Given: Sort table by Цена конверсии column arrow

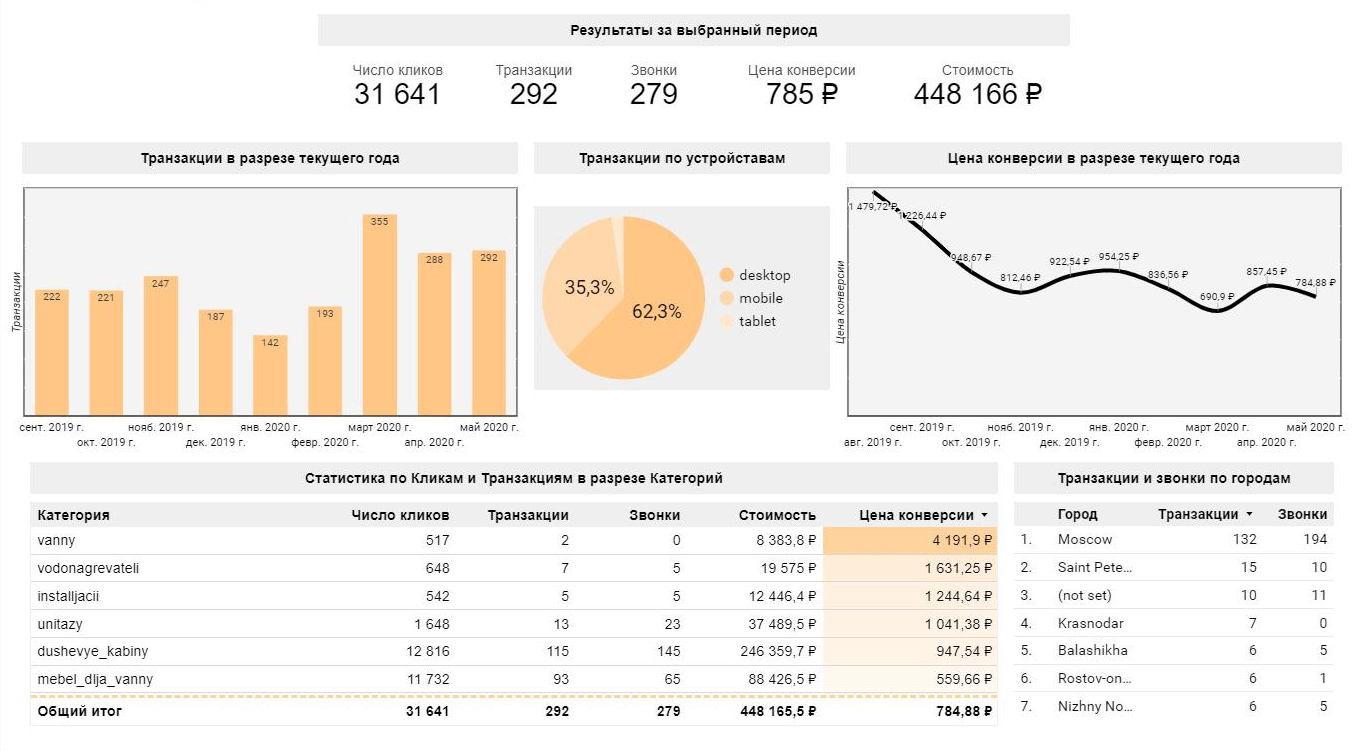Looking at the screenshot, I should 985,515.
